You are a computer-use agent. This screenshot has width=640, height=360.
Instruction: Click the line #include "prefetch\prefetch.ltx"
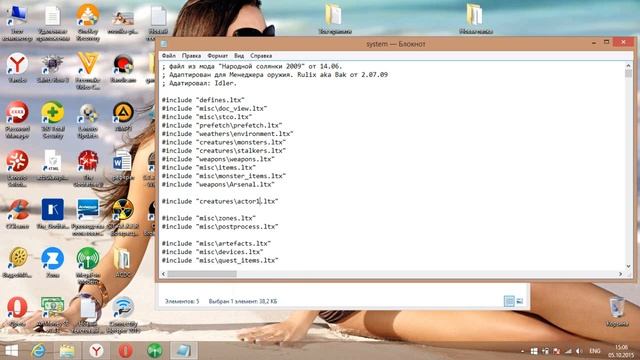pyautogui.click(x=222, y=125)
